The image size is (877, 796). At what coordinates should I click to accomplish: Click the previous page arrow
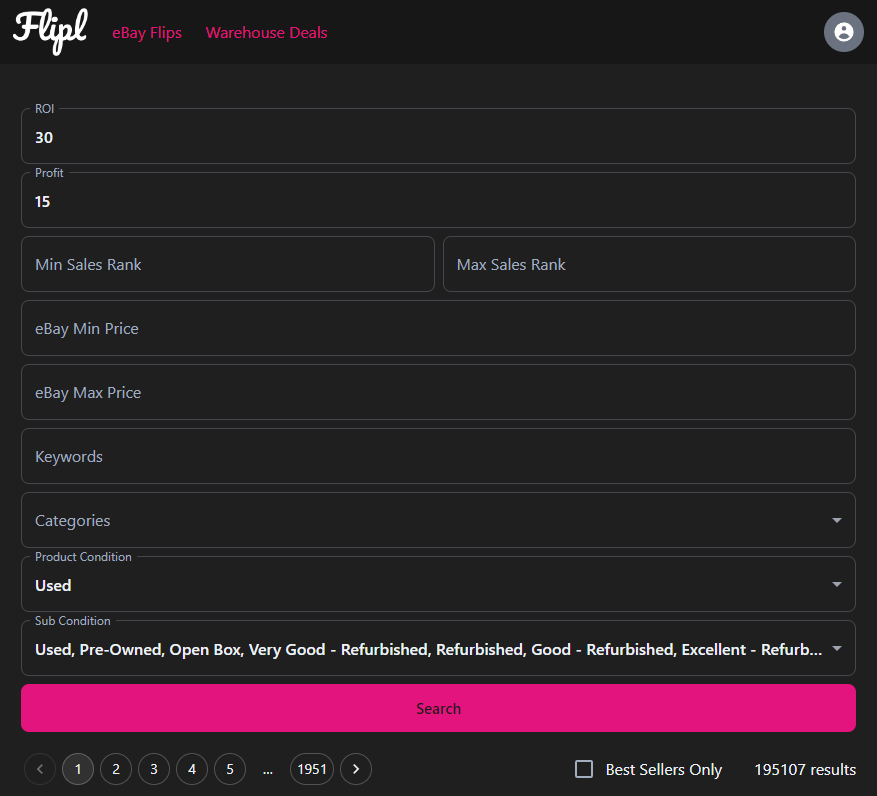coord(40,769)
